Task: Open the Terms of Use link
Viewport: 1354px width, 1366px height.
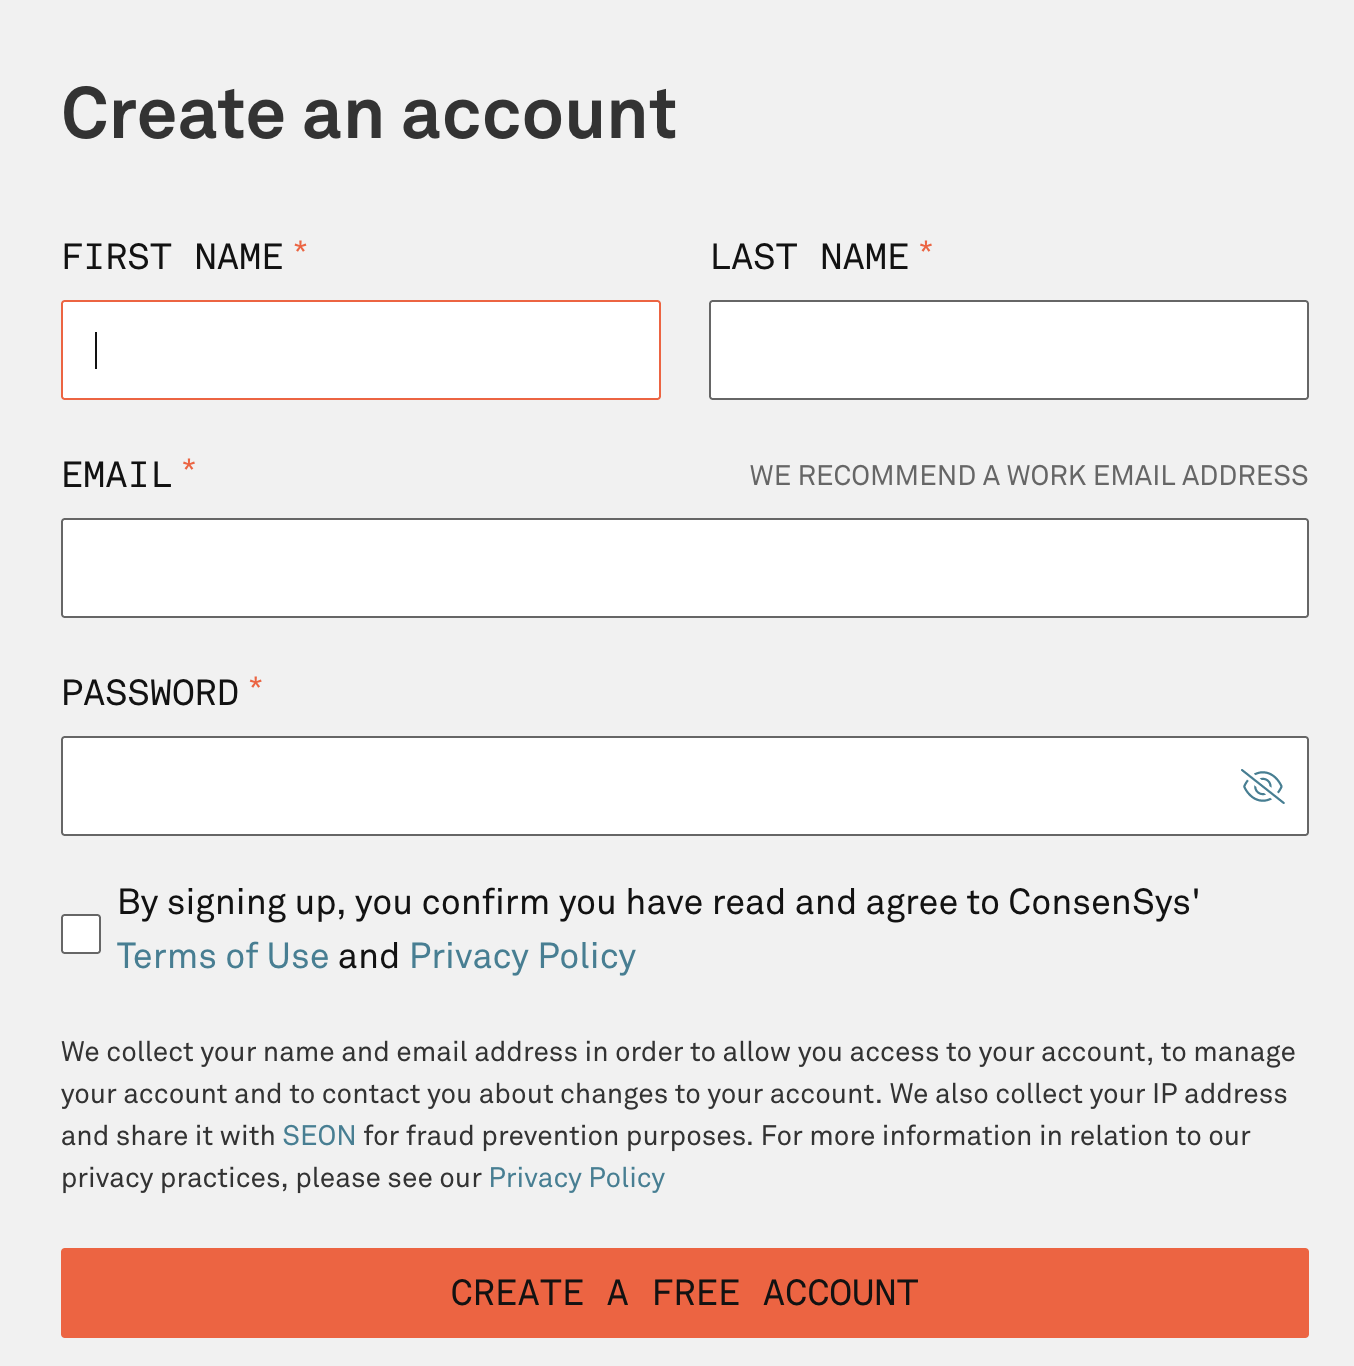Action: click(223, 956)
